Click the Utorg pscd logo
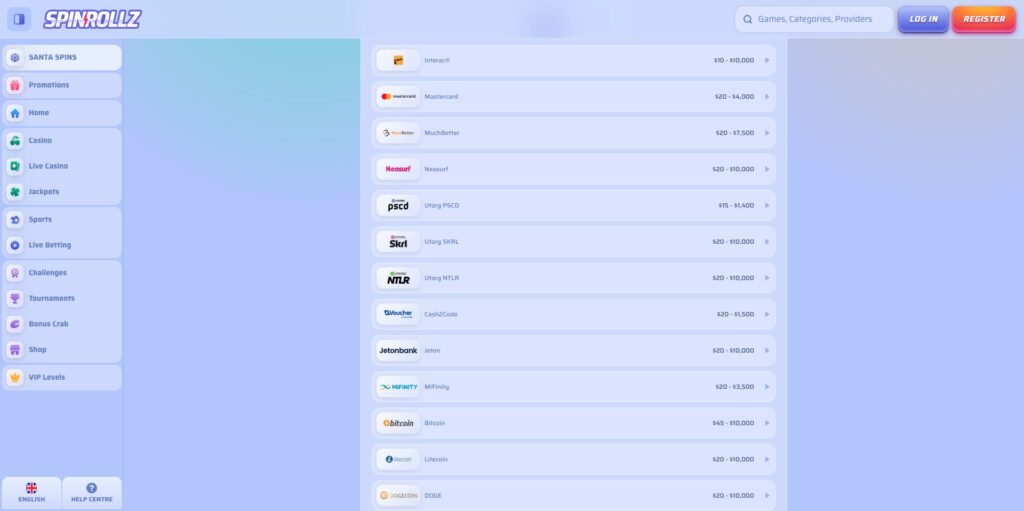1024x511 pixels. click(398, 205)
